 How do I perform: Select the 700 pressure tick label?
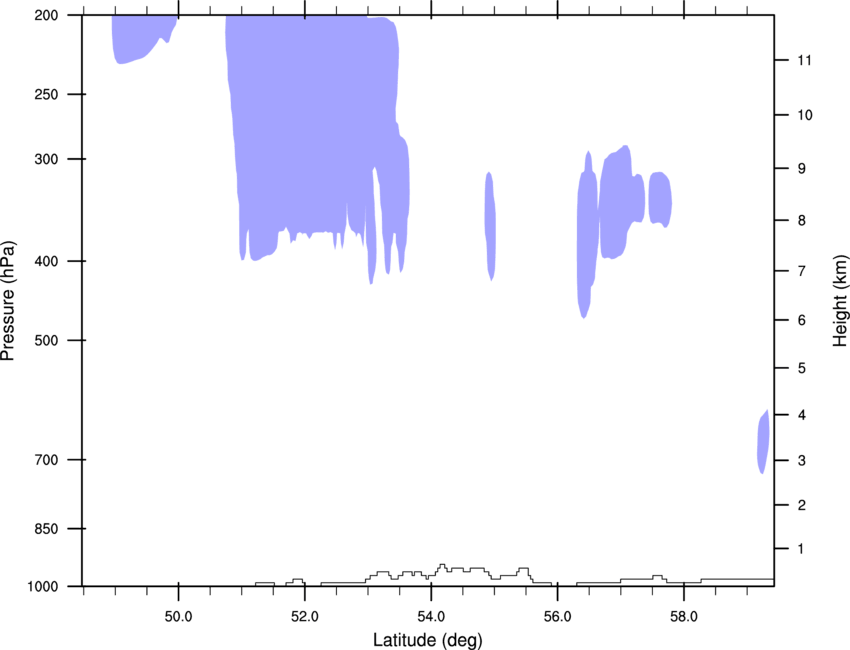(x=46, y=460)
